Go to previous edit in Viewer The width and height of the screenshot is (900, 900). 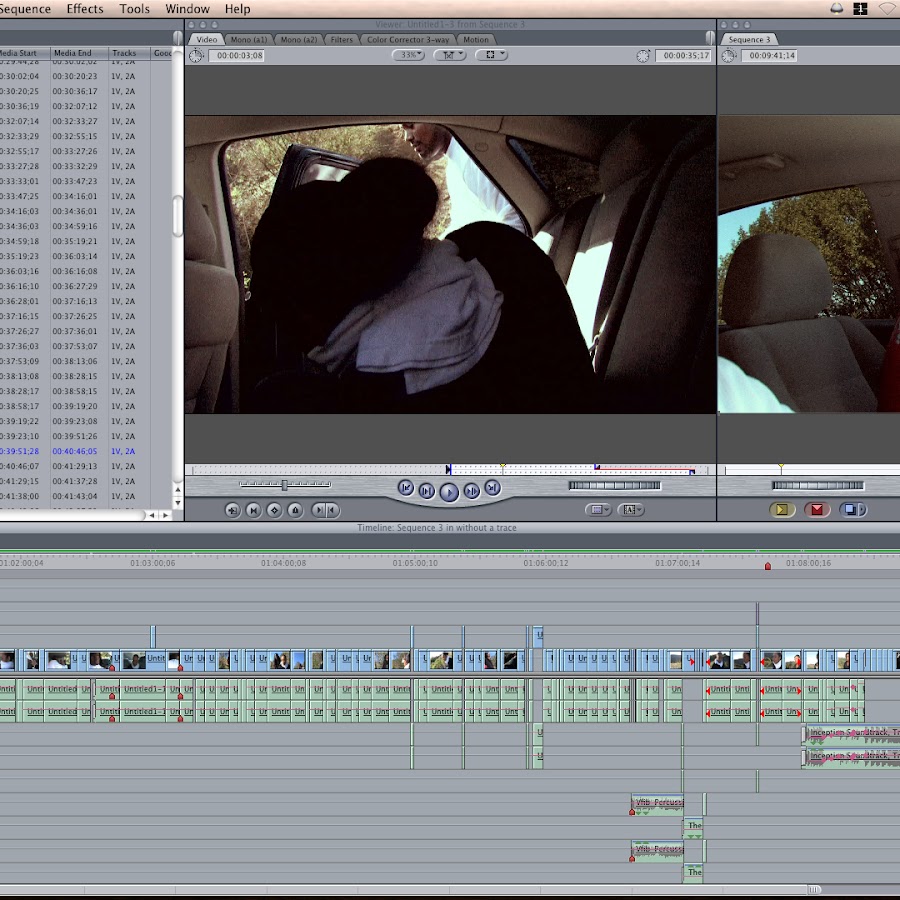coord(406,488)
